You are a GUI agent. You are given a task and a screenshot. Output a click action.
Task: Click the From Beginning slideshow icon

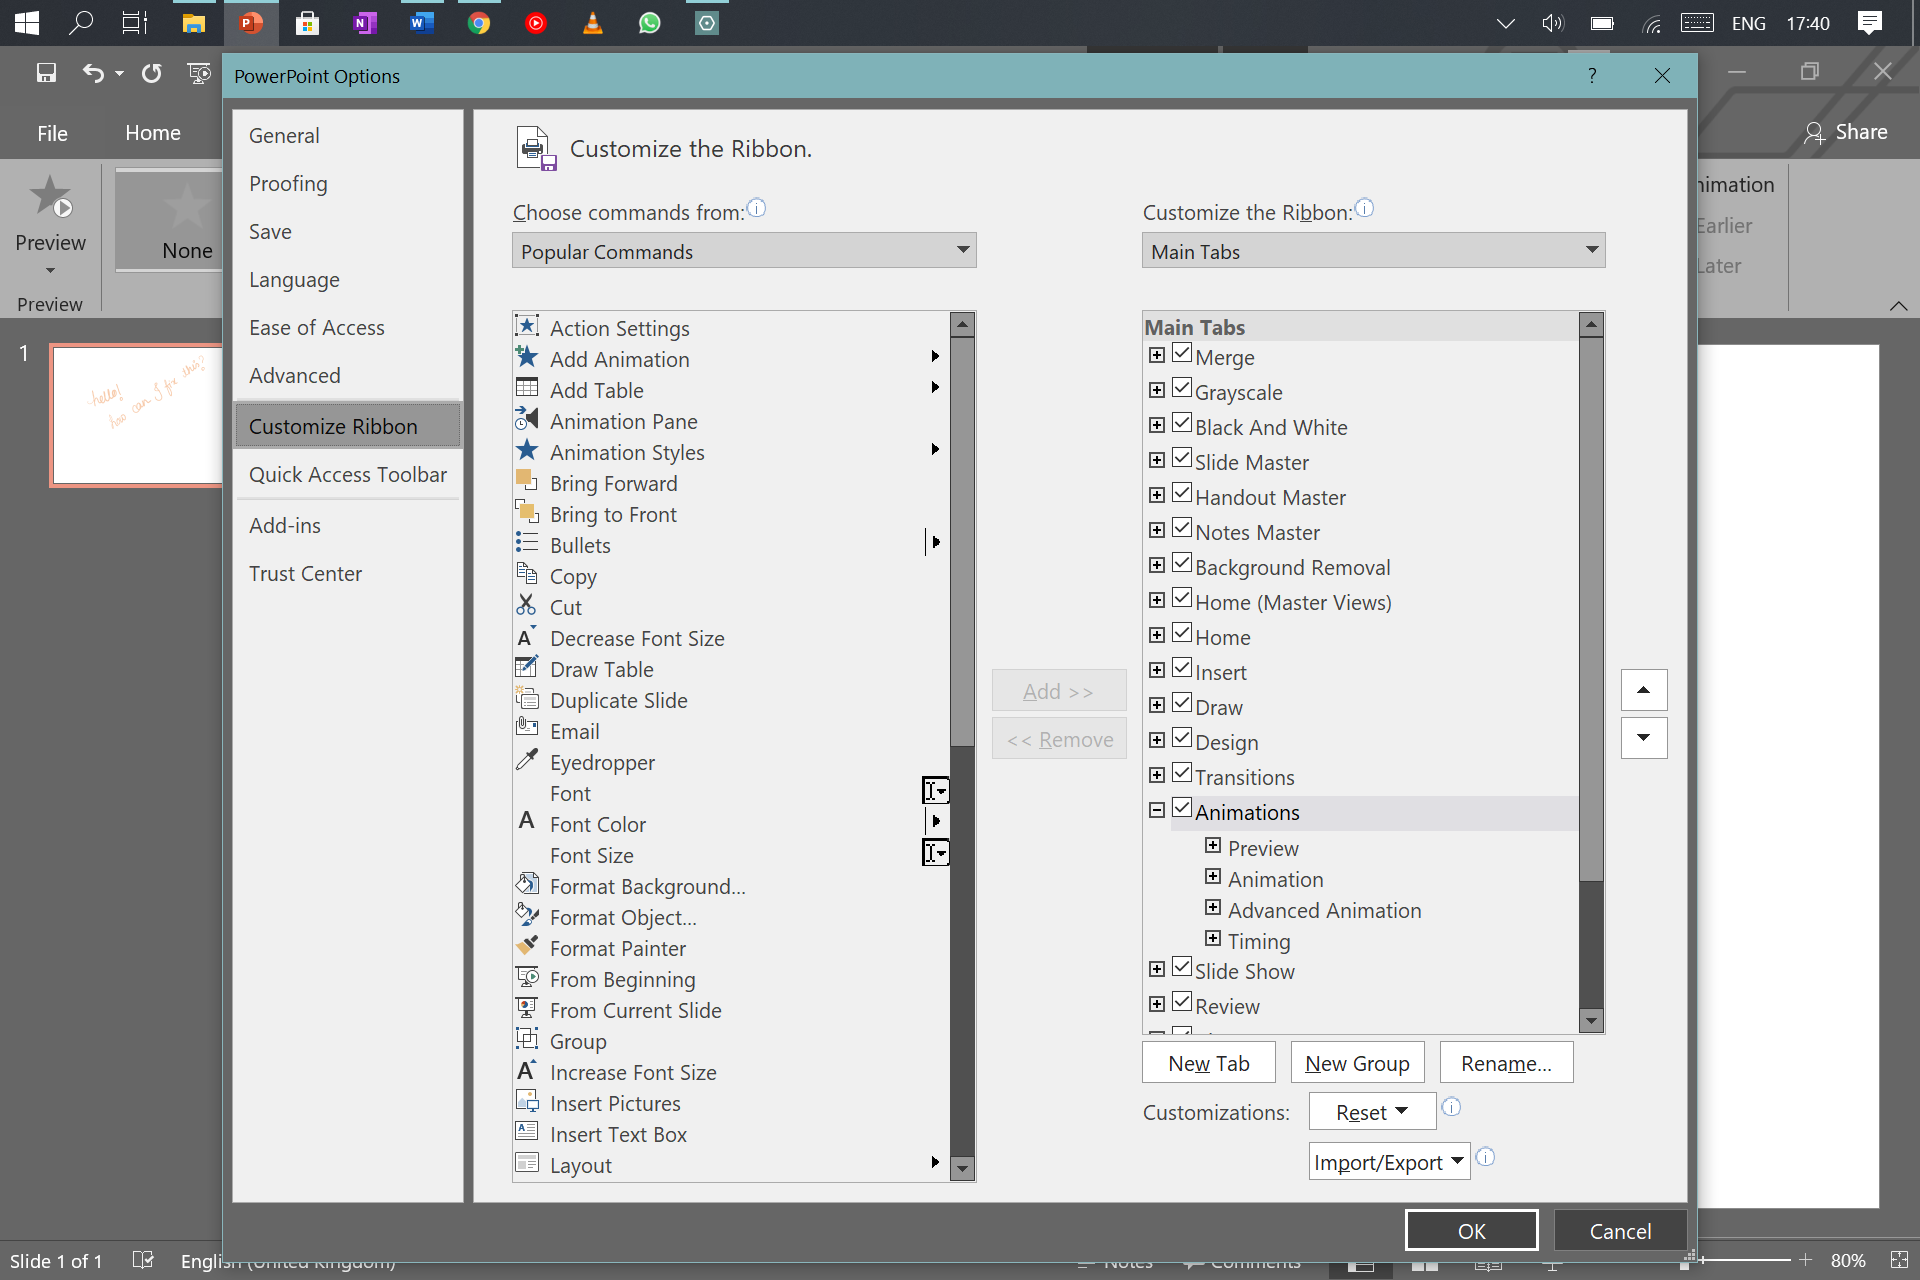(527, 977)
